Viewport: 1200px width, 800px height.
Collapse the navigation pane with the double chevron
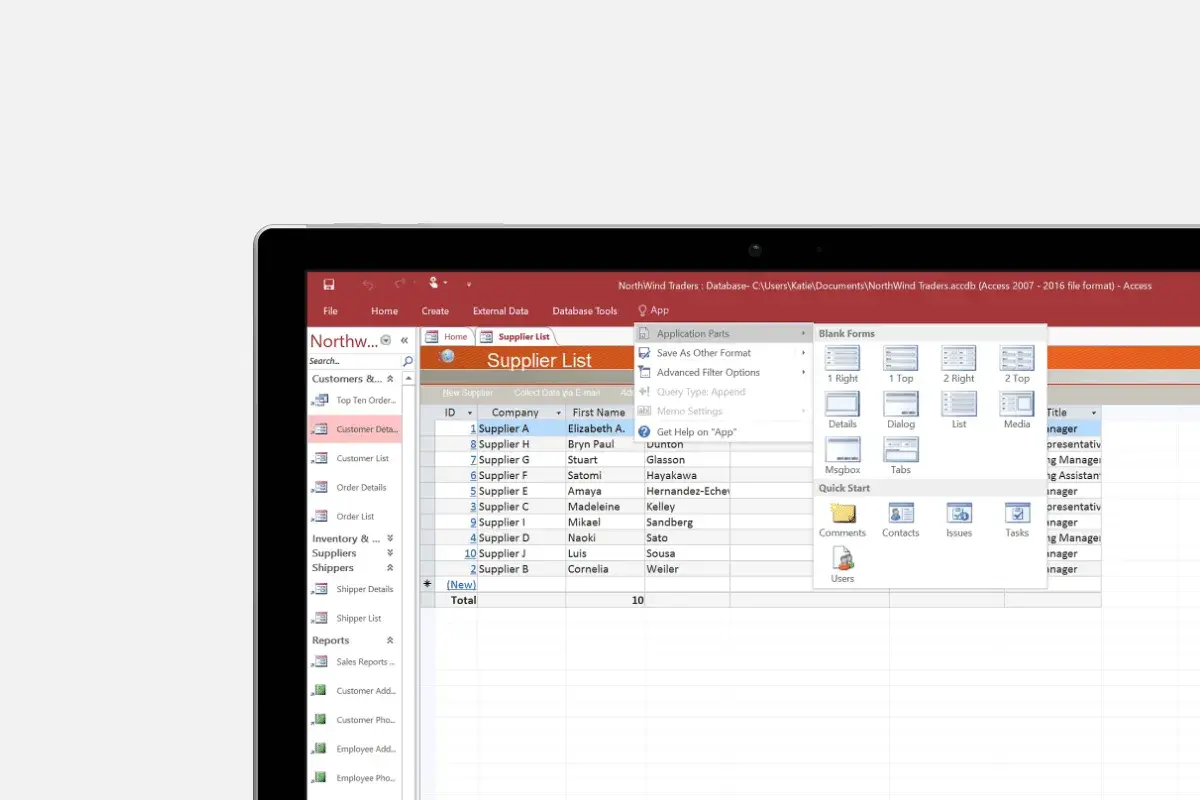[404, 340]
